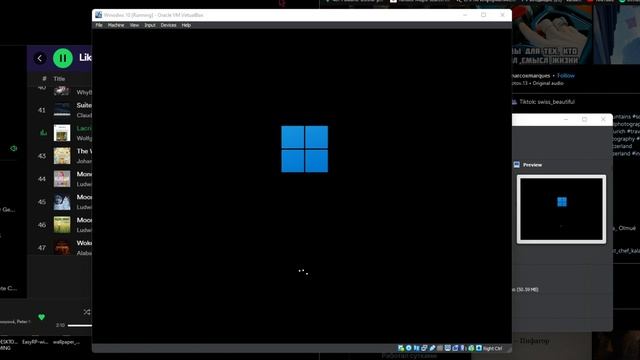Open the wallpaper desktop file
The height and width of the screenshot is (360, 640).
66,342
